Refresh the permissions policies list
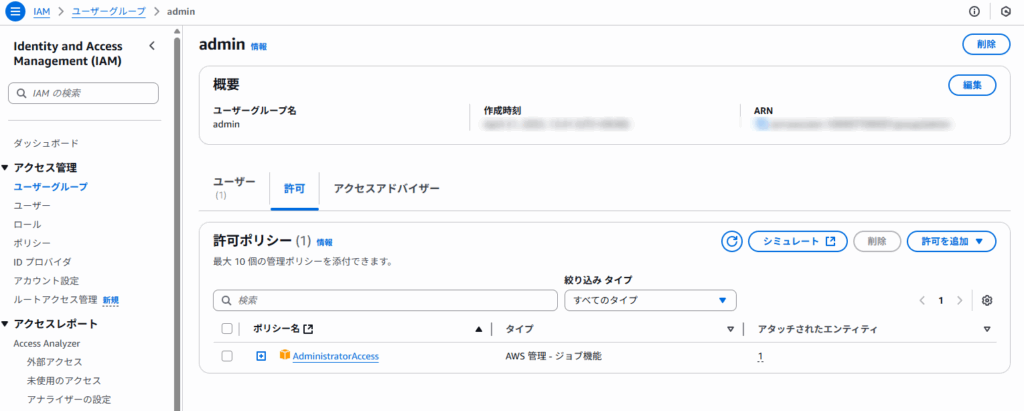Image resolution: width=1024 pixels, height=411 pixels. pos(731,241)
